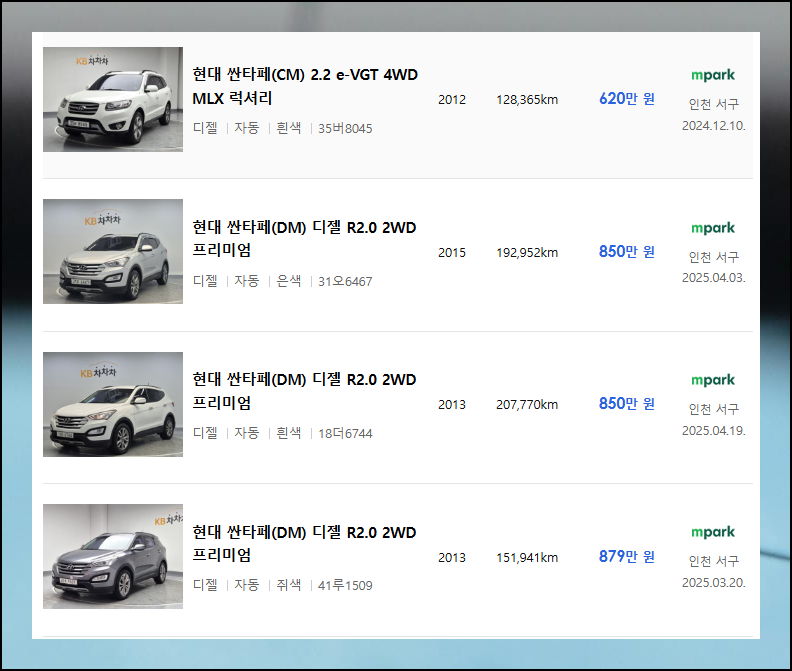
Task: Click the 620만 원 price
Action: (x=627, y=99)
